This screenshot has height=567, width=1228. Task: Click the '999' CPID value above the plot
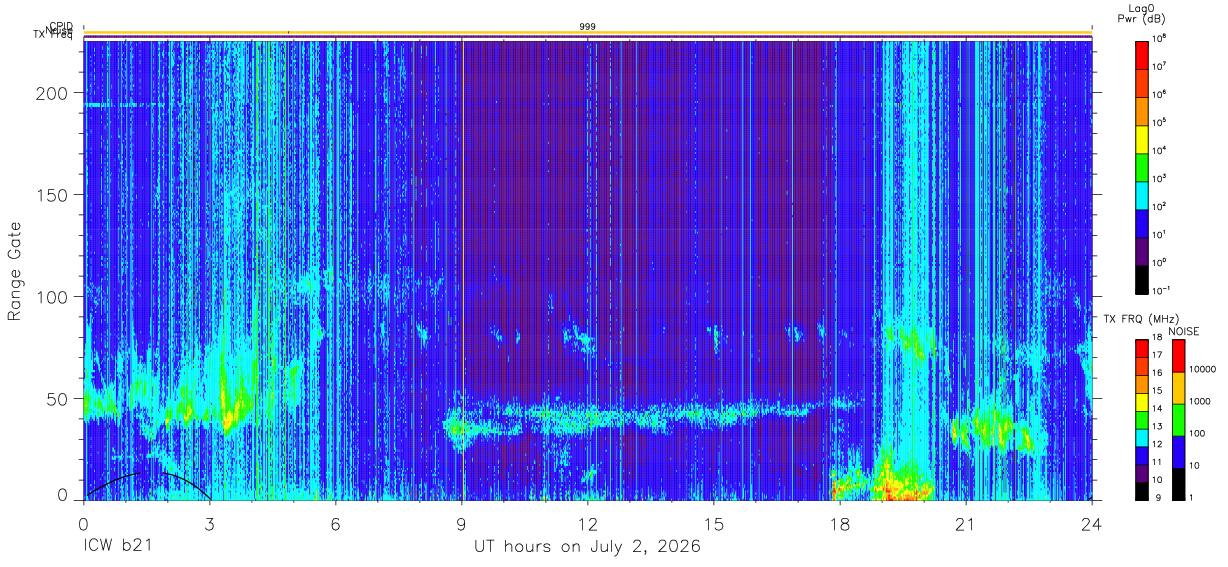(x=587, y=27)
